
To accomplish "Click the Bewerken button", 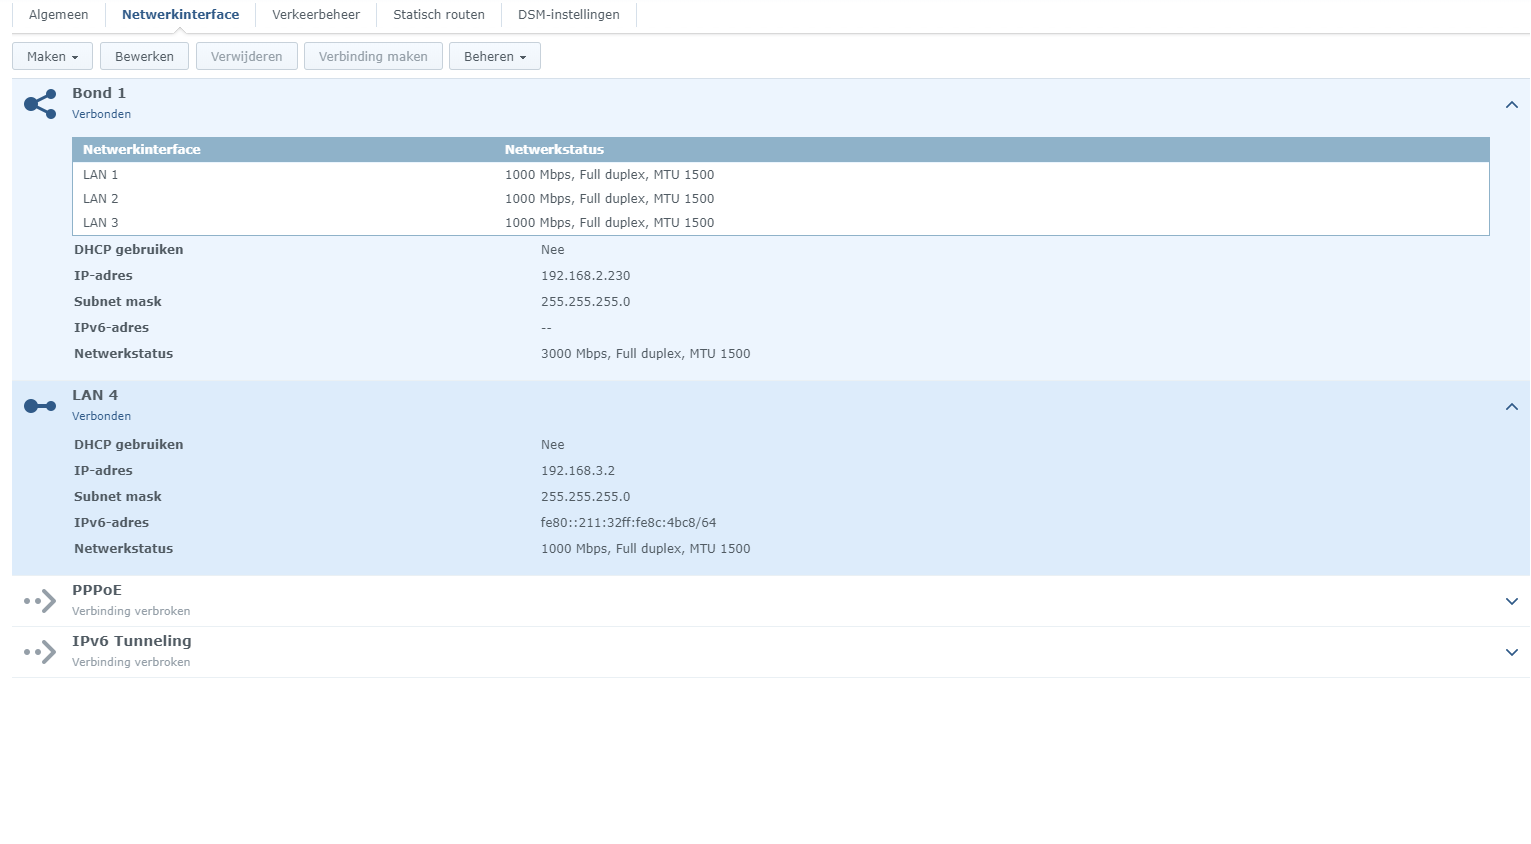I will tap(144, 56).
